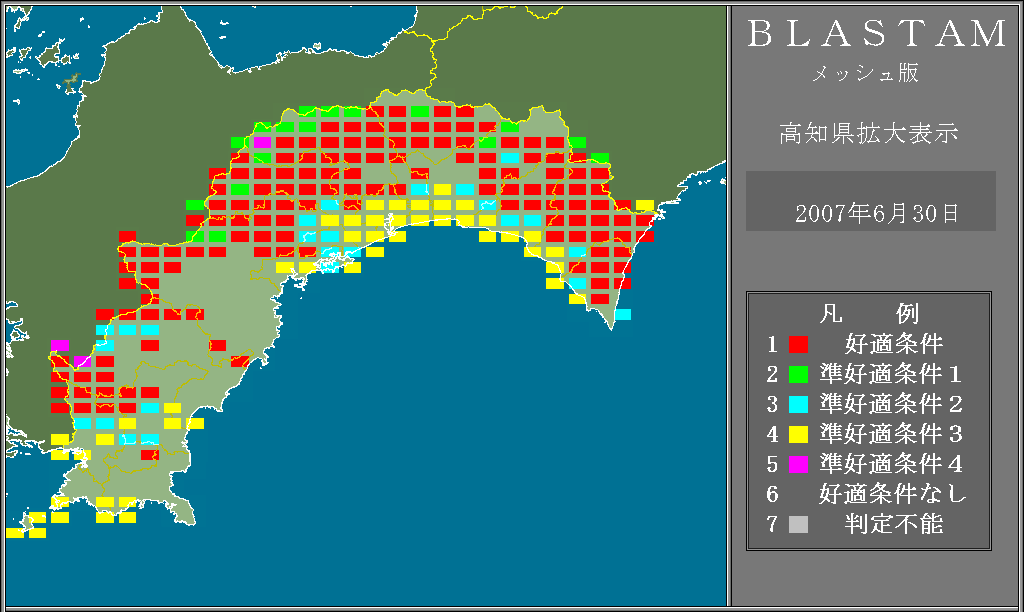The height and width of the screenshot is (612, 1024).
Task: Click the 好適条件なし legend label
Action: click(892, 494)
